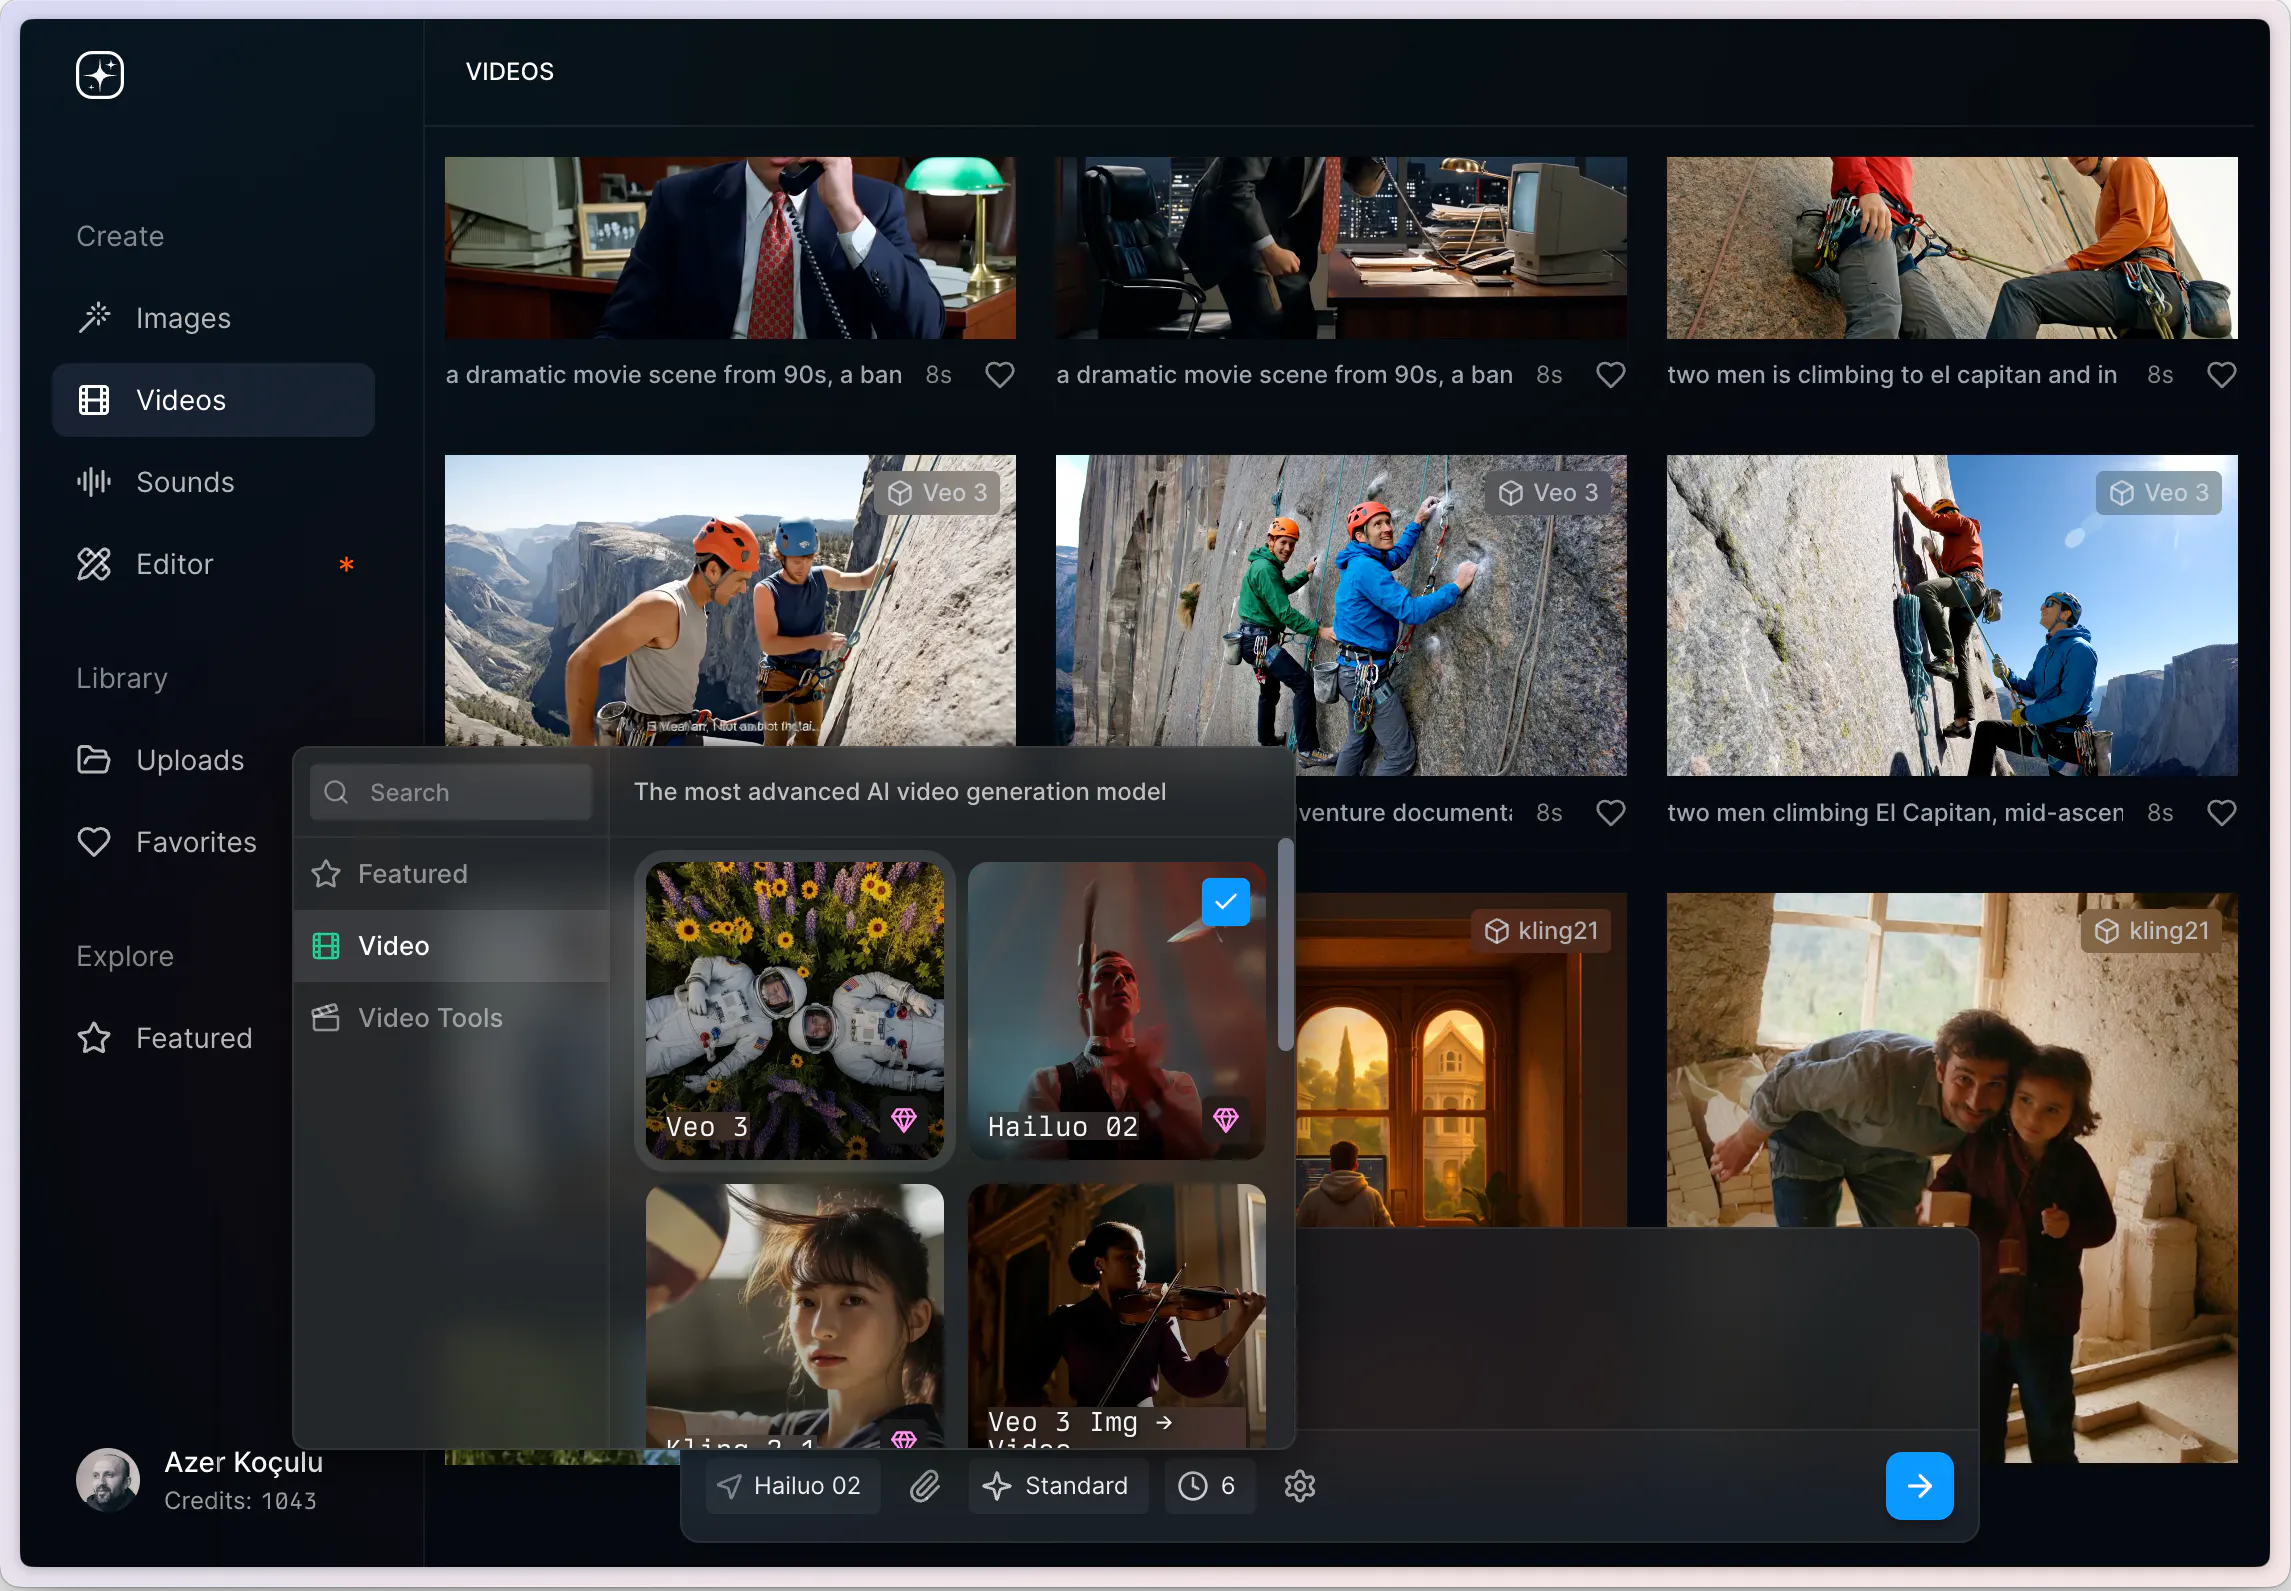2291x1591 pixels.
Task: Favorite the 'two men is climbing' video
Action: [2222, 375]
